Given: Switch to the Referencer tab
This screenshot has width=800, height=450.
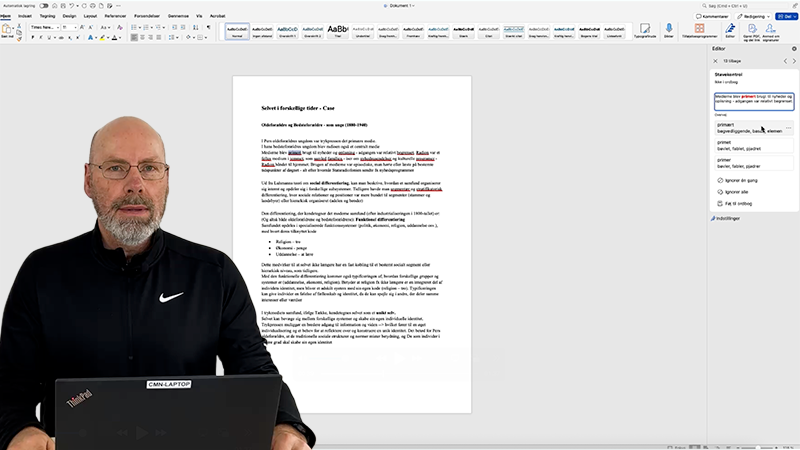Looking at the screenshot, I should tap(116, 16).
